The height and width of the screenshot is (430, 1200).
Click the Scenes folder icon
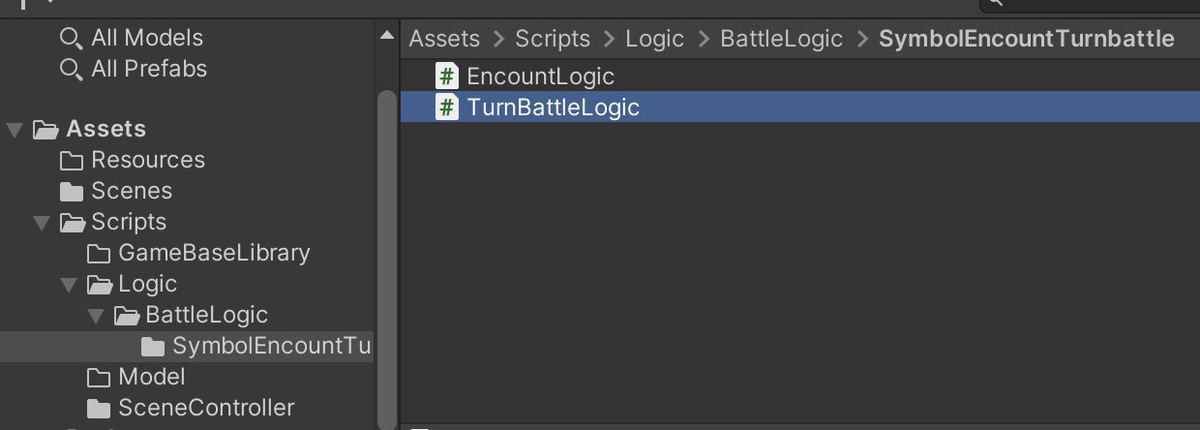(71, 192)
